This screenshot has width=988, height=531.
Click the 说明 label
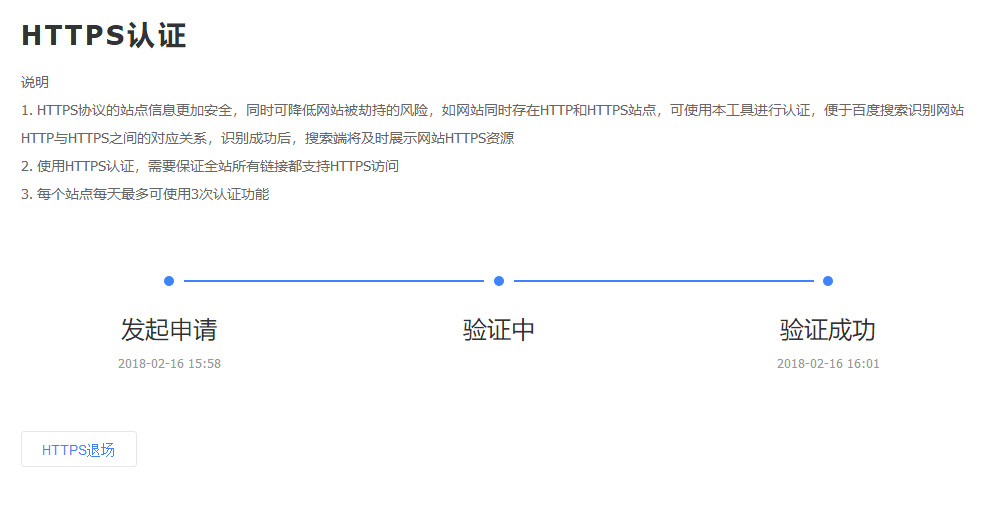[35, 82]
